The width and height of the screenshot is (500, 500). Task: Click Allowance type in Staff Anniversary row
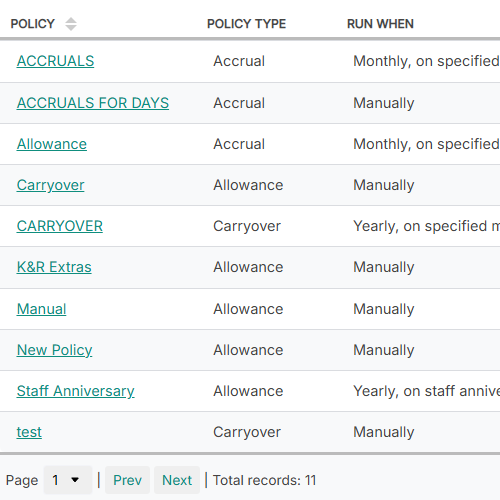tap(248, 391)
